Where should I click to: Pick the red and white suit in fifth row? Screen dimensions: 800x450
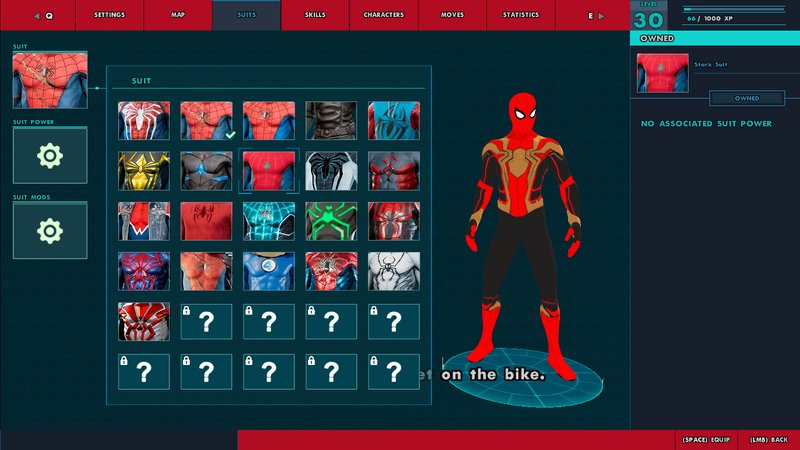pyautogui.click(x=144, y=321)
